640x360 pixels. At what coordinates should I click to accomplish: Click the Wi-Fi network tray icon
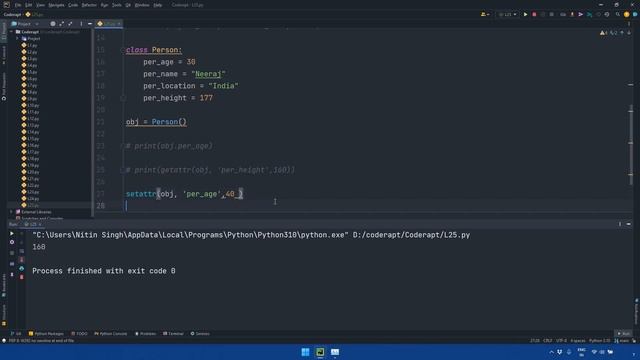594,352
